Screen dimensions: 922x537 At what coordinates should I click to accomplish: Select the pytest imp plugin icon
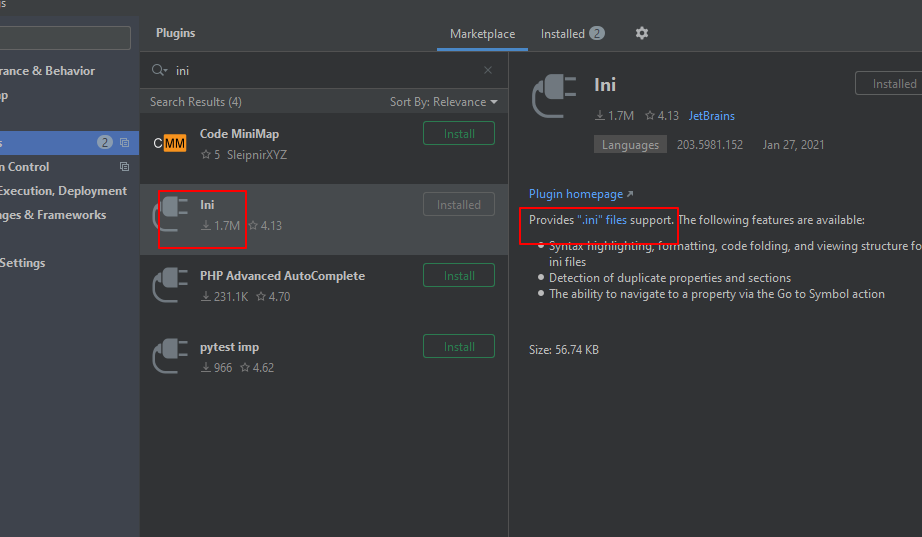point(170,356)
